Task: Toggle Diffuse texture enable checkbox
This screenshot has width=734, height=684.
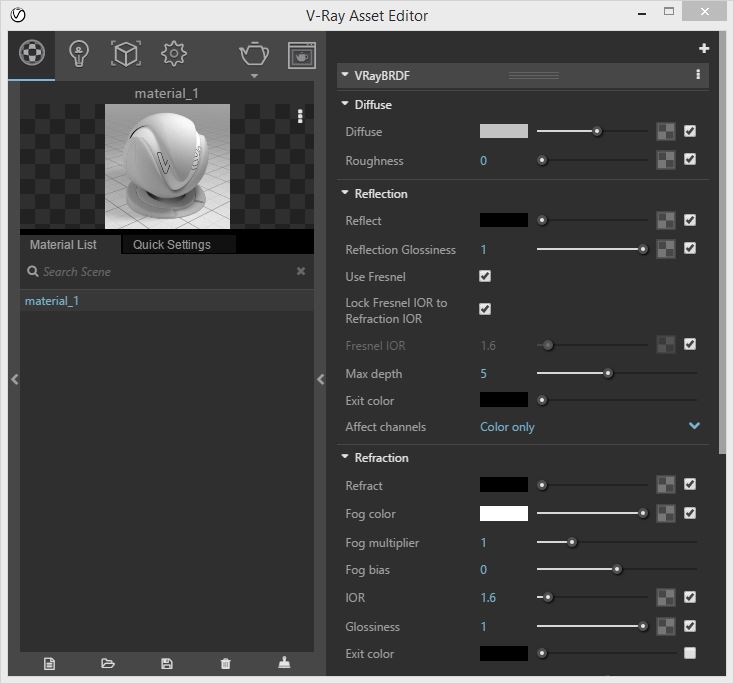Action: pyautogui.click(x=690, y=131)
